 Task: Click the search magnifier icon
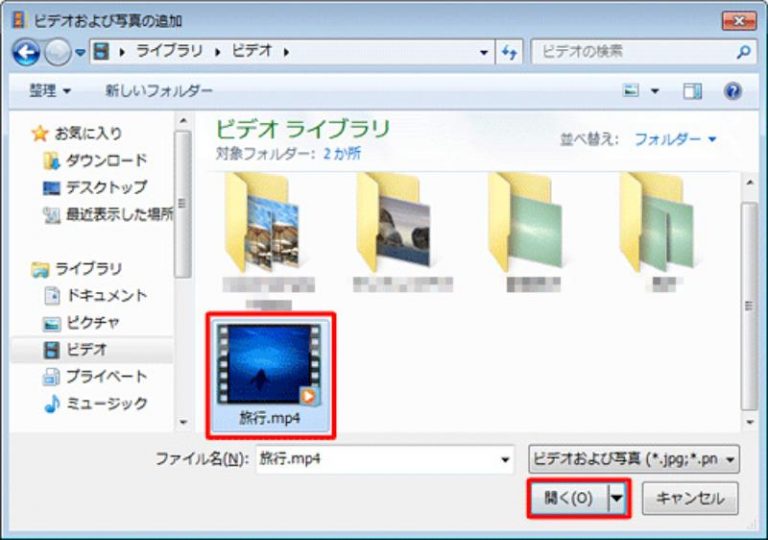[x=743, y=52]
